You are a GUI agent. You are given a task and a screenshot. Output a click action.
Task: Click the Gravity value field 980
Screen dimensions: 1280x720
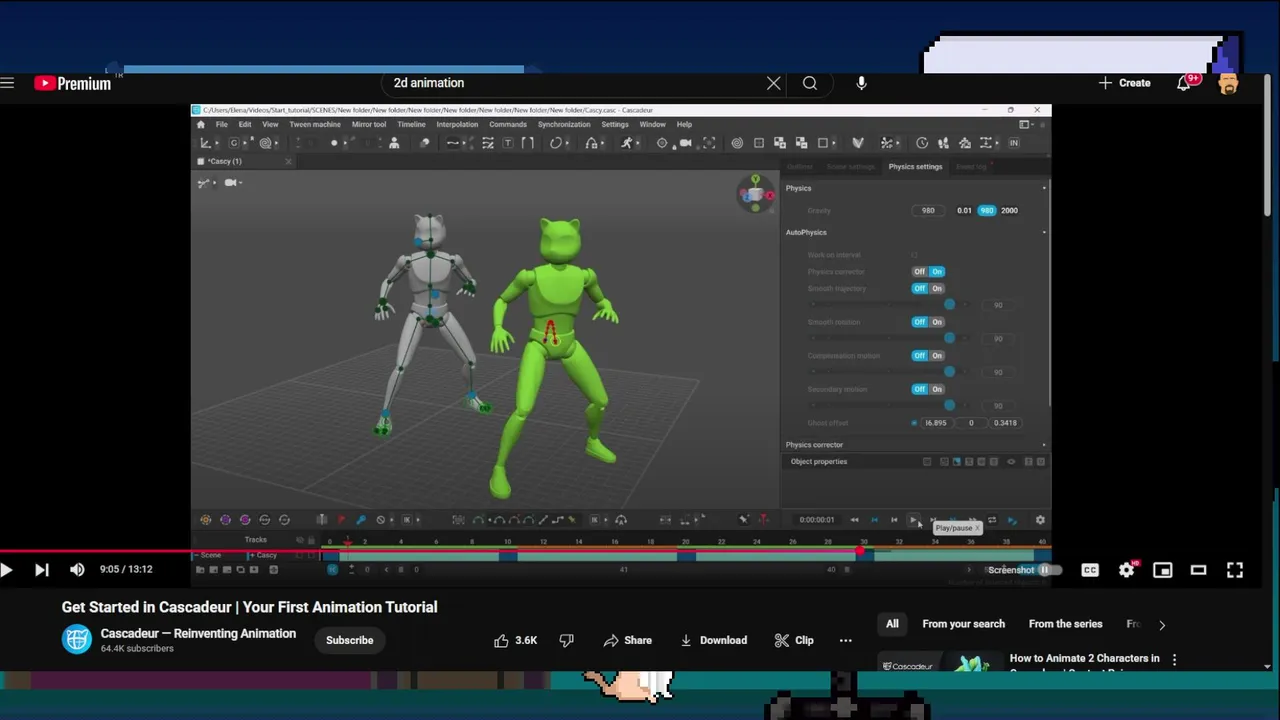(x=928, y=211)
